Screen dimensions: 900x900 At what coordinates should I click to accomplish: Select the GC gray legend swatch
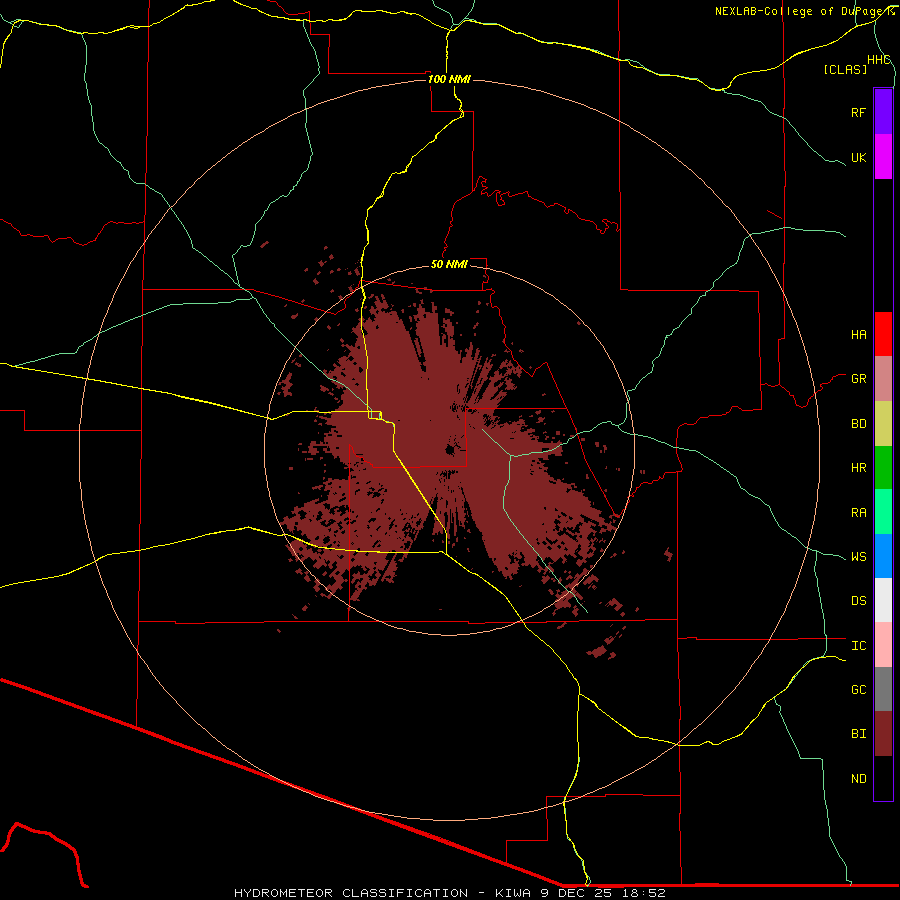point(883,689)
